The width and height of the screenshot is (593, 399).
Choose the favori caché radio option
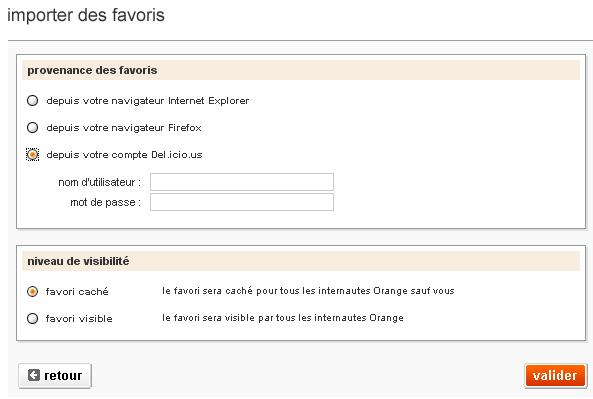(x=33, y=292)
